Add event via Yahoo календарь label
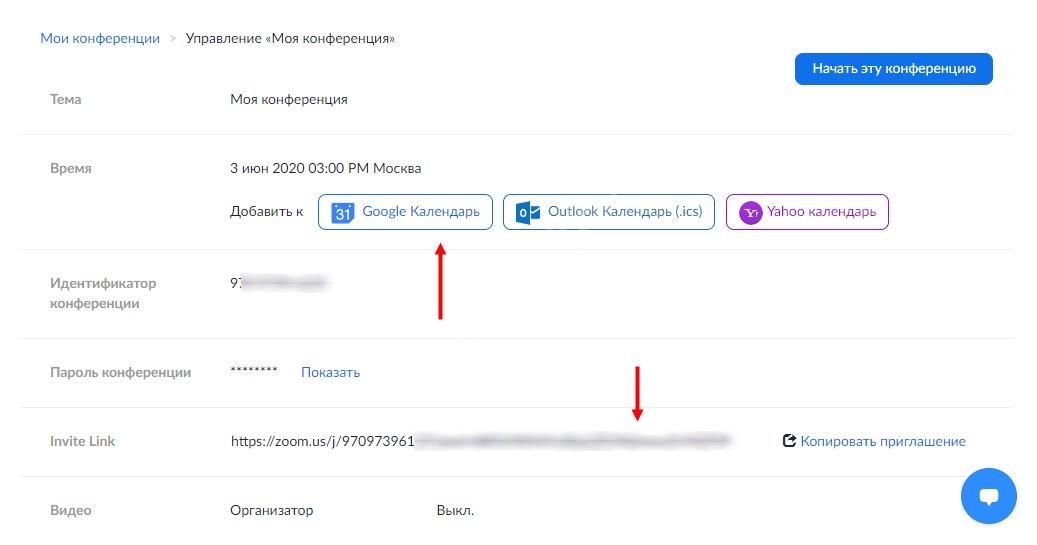Viewport: 1037px width, 545px height. [821, 212]
